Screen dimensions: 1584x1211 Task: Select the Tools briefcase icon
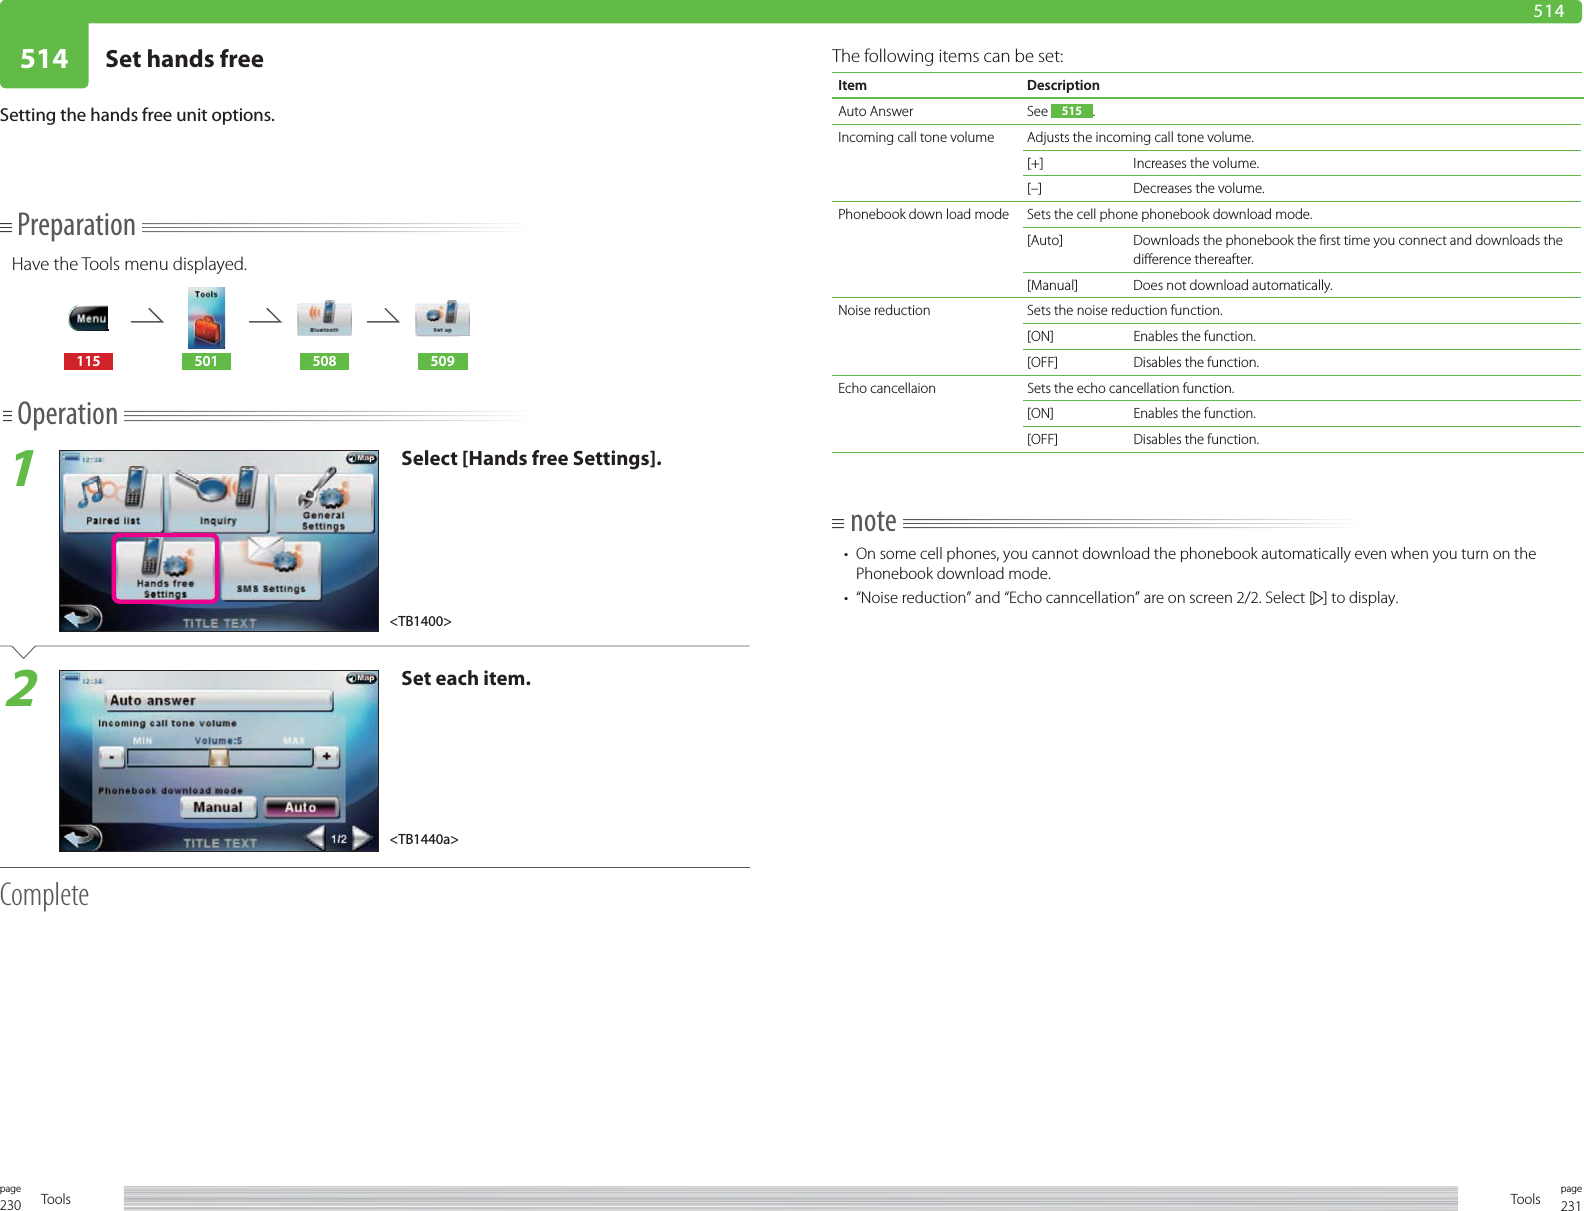click(x=206, y=318)
